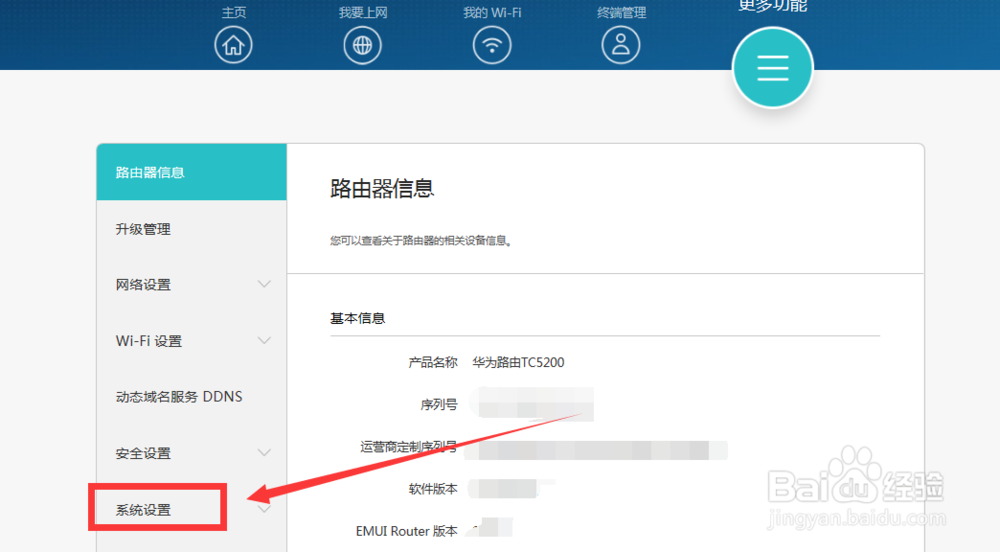Viewport: 1000px width, 552px height.
Task: Click the globe Internet access icon
Action: (x=362, y=45)
